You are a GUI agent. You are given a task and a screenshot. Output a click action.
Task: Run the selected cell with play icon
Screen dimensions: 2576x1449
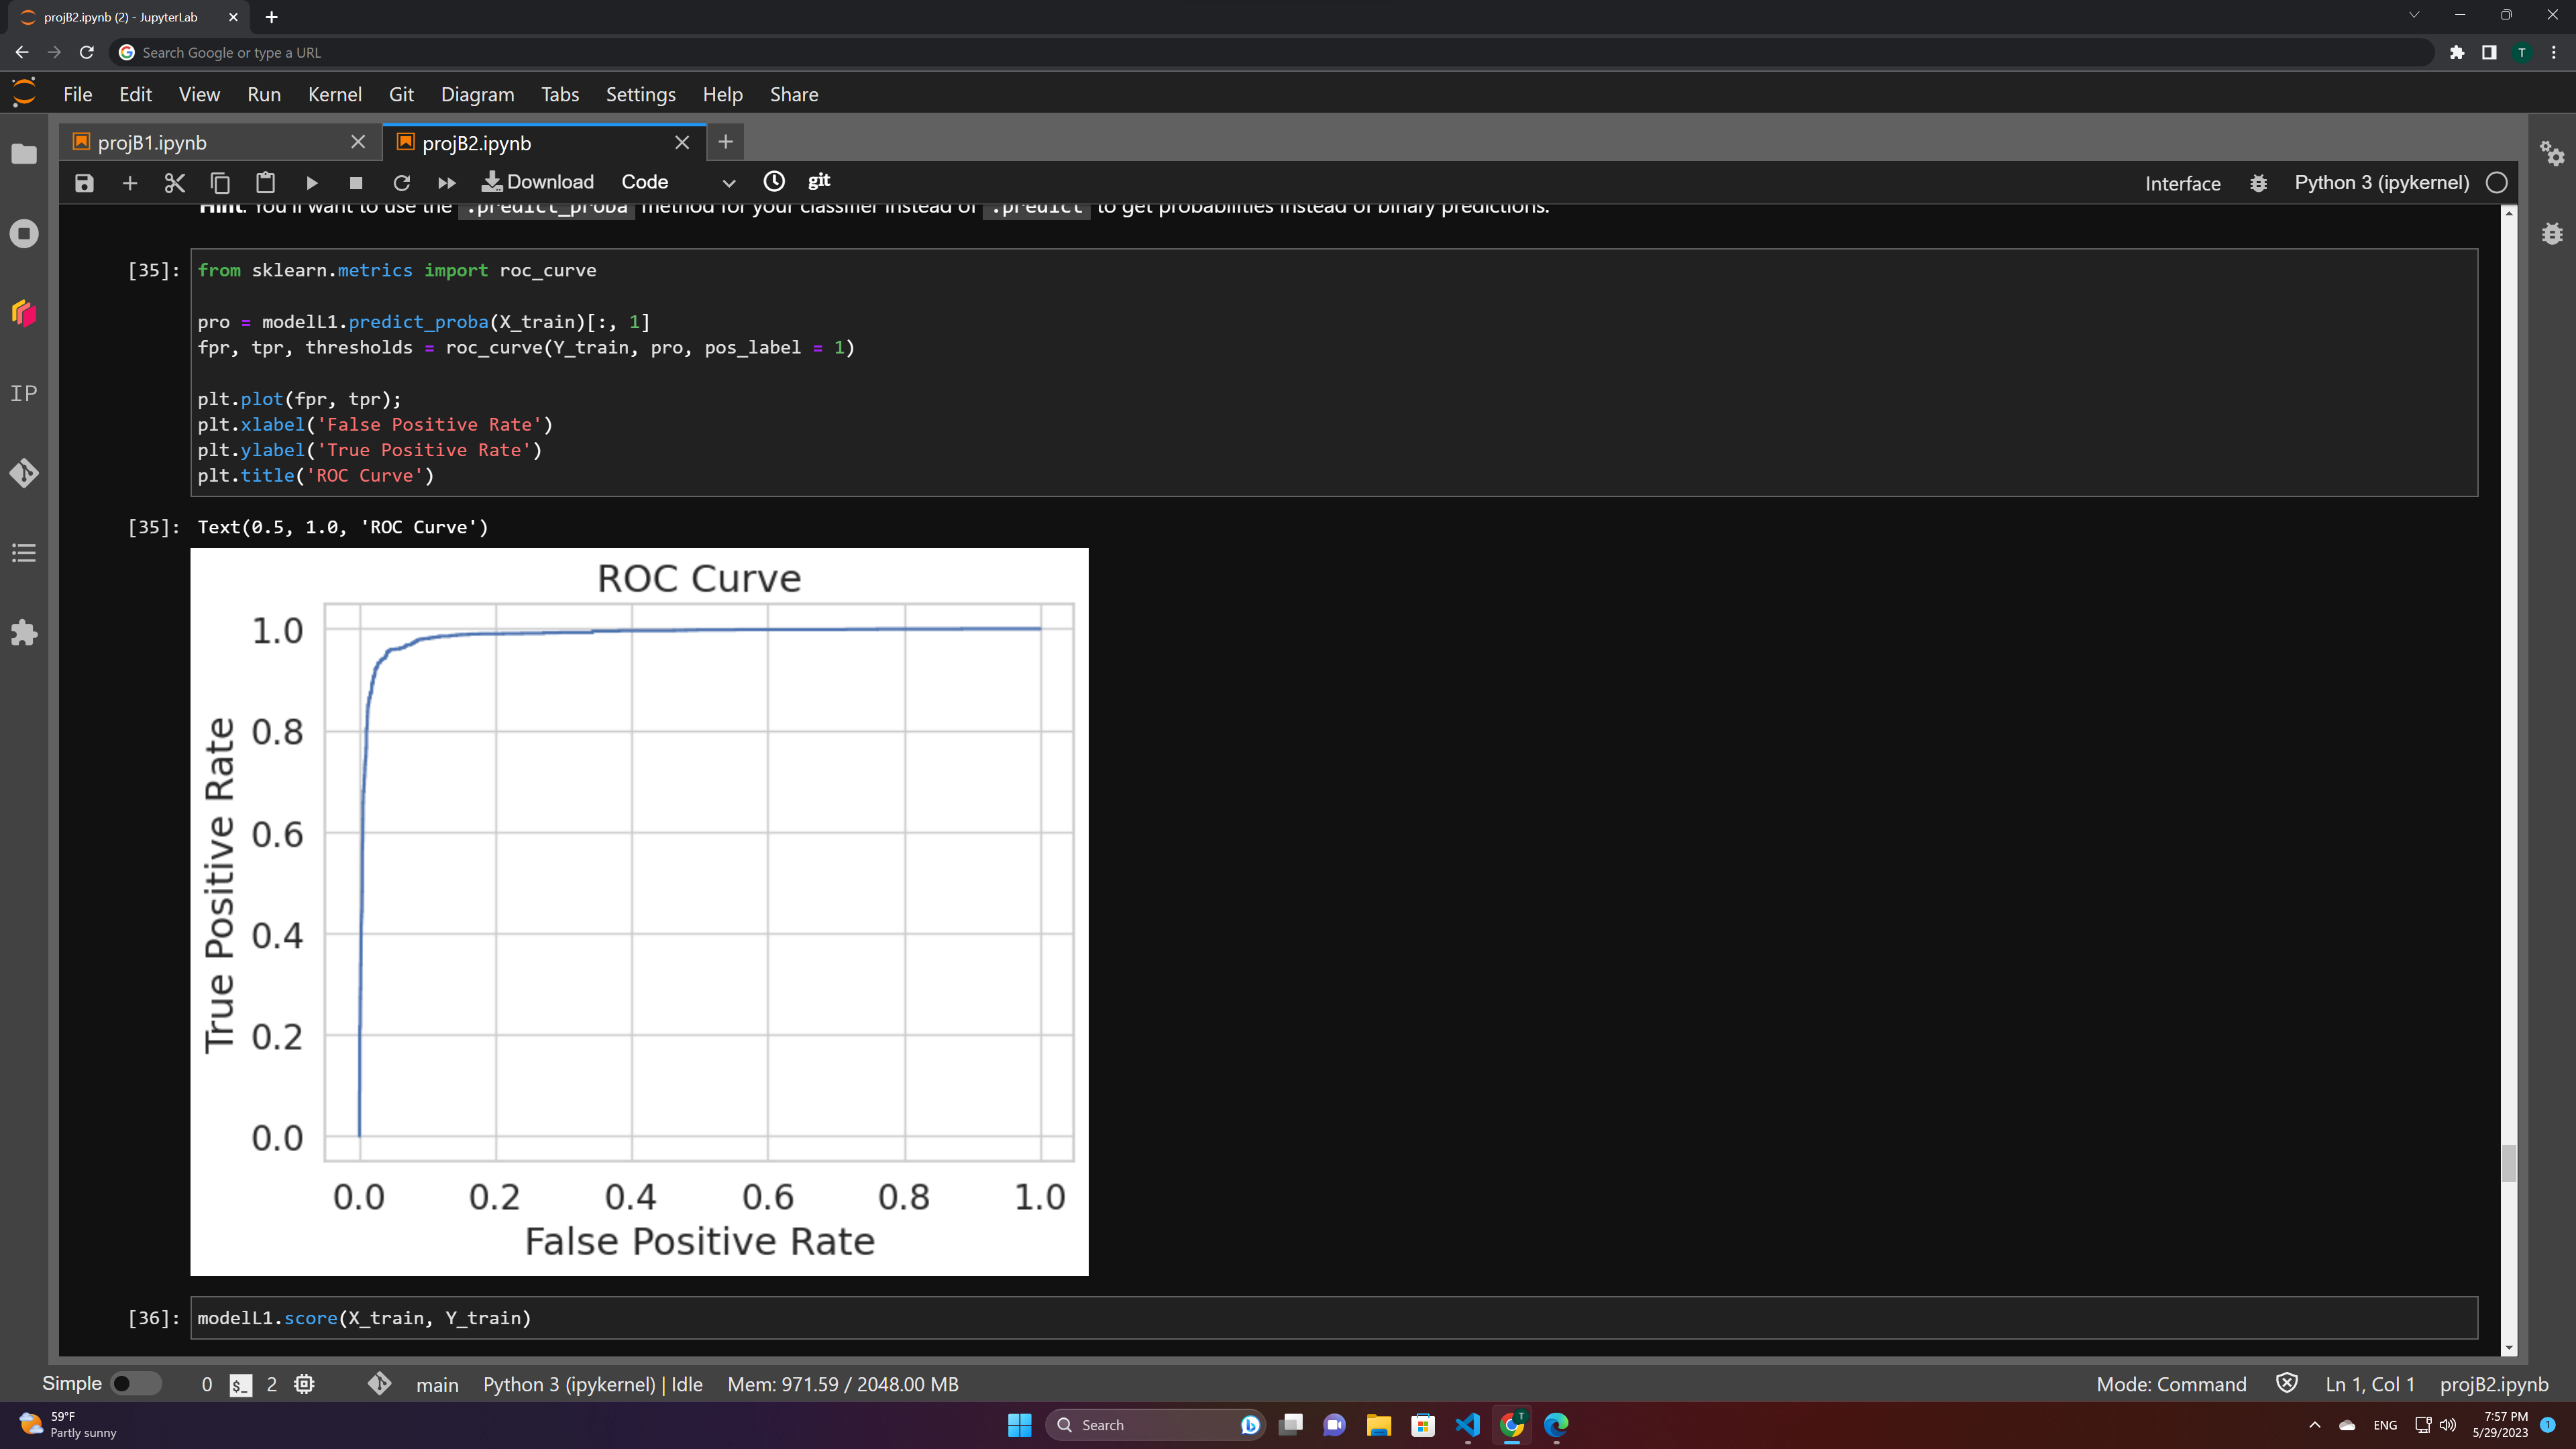pyautogui.click(x=311, y=183)
